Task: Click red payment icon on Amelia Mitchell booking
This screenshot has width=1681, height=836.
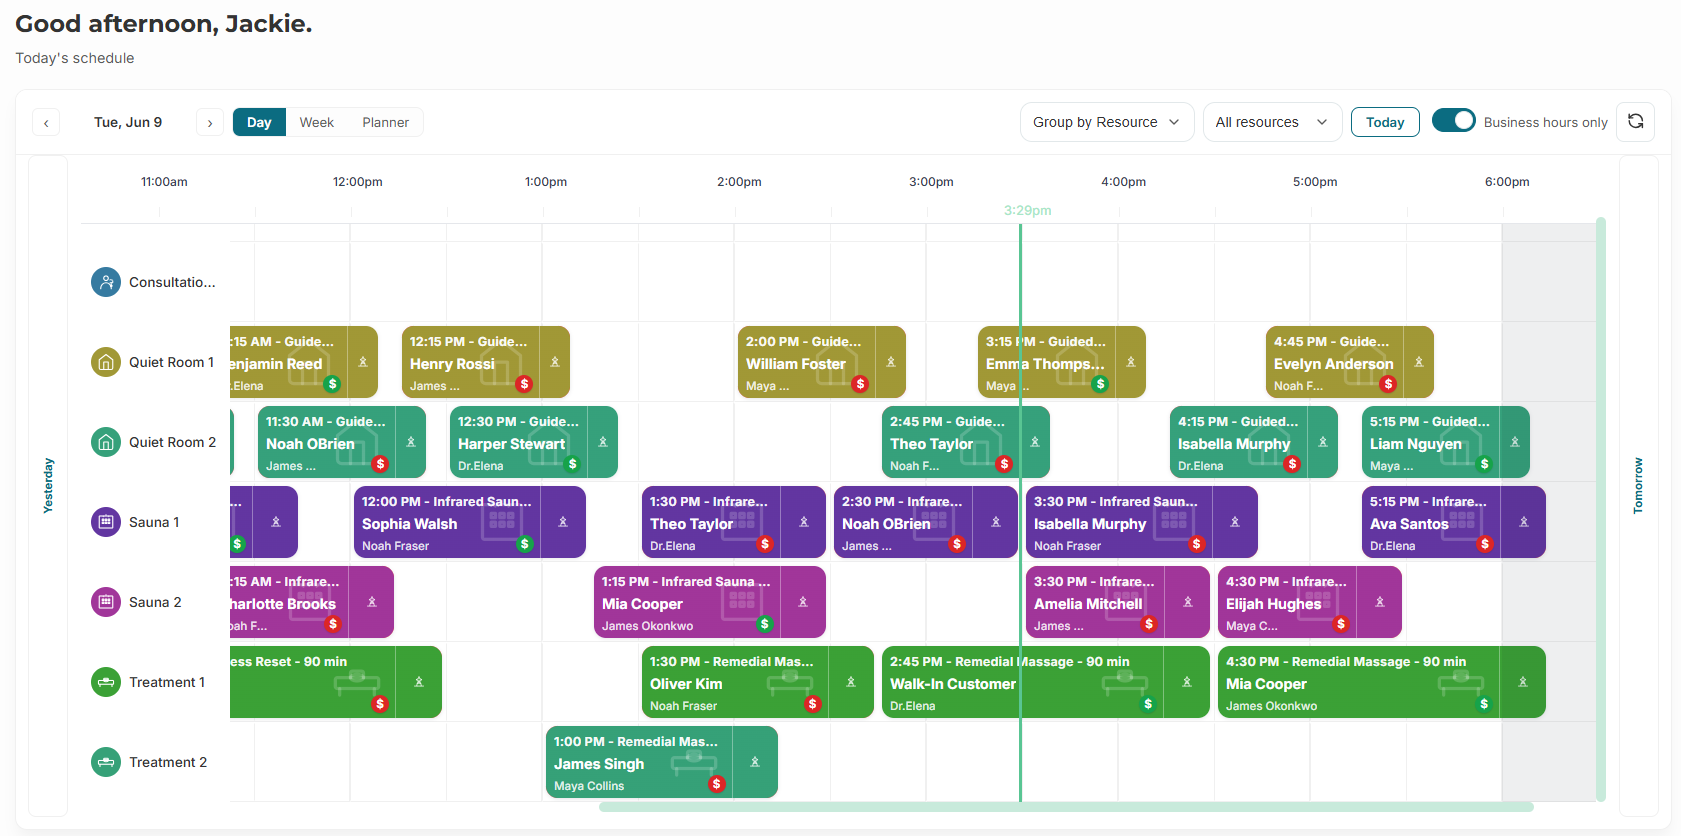Action: 1148,624
